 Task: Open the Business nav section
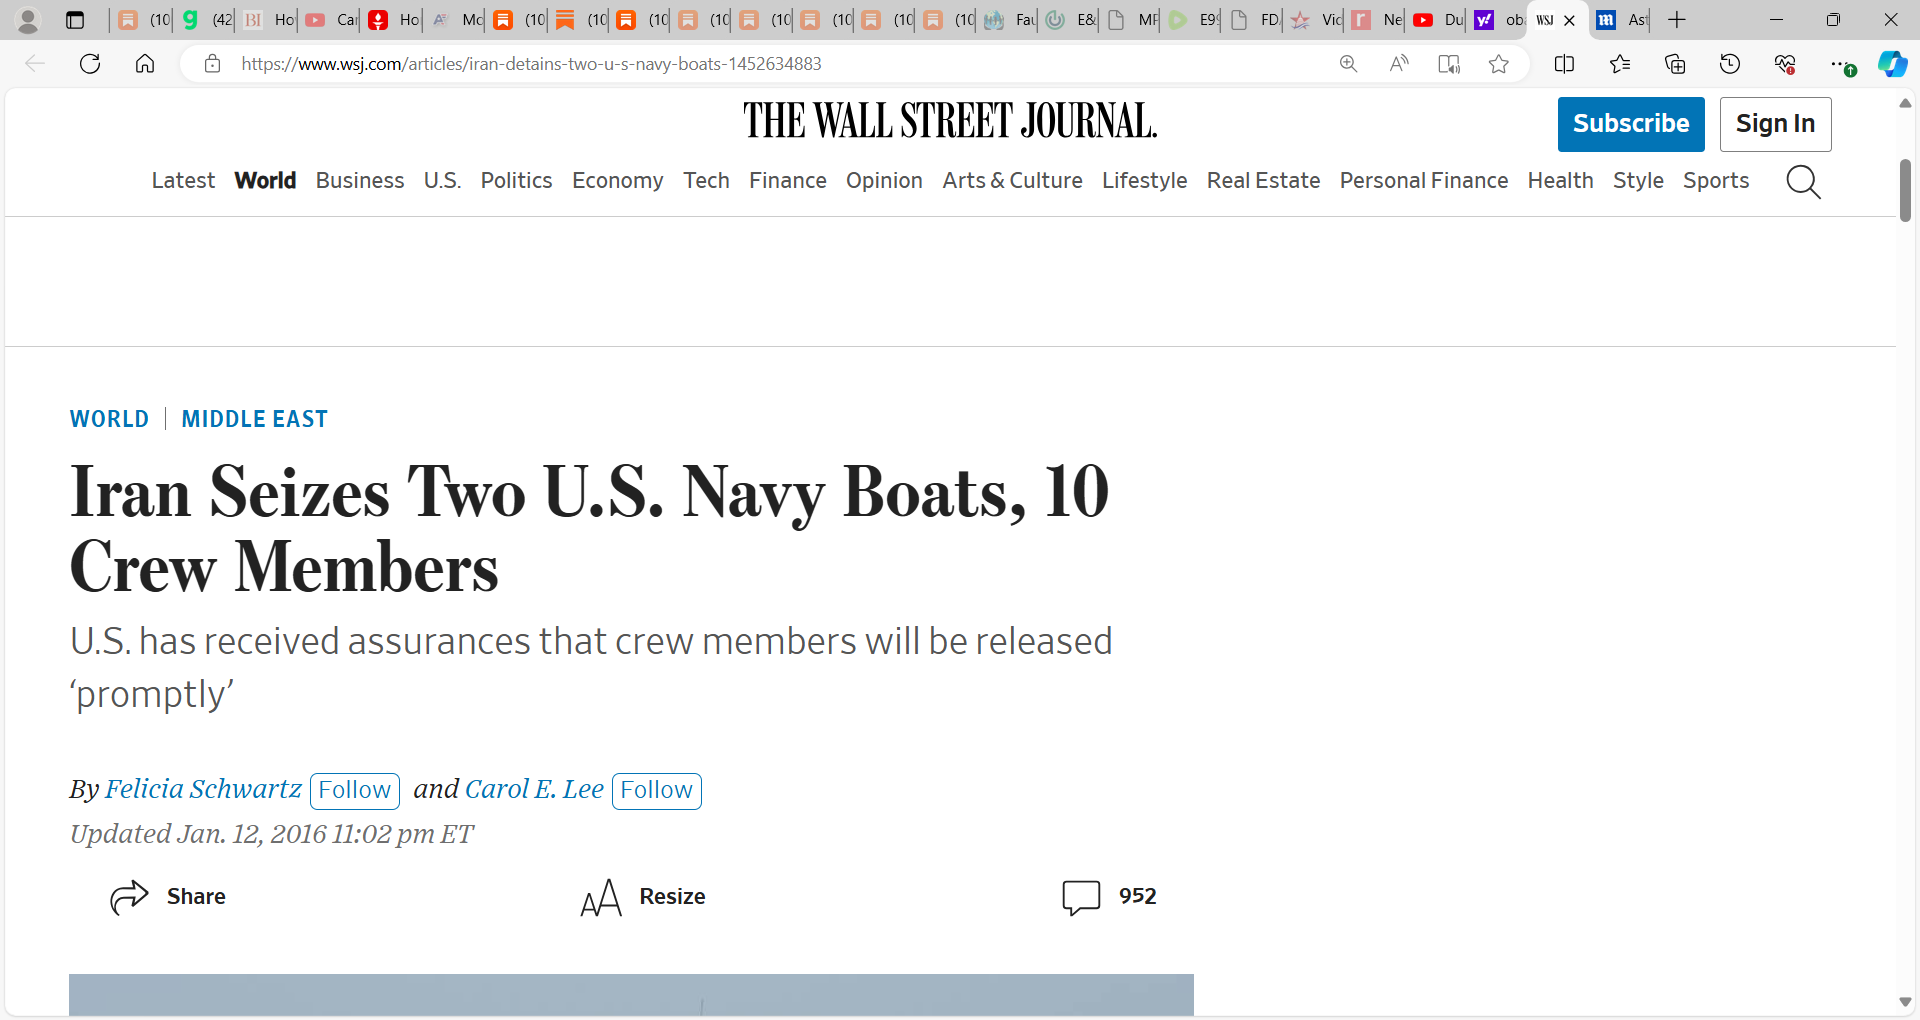(x=360, y=181)
